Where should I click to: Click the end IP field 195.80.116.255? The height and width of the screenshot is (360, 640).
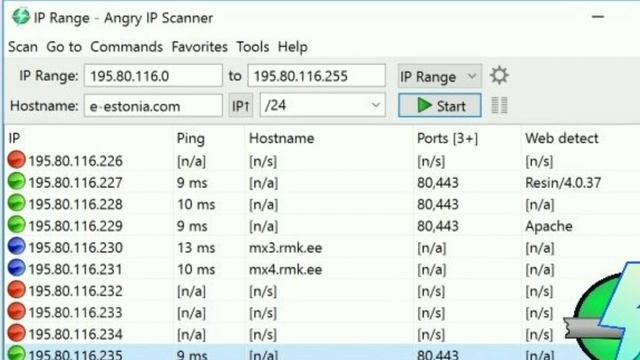point(316,76)
